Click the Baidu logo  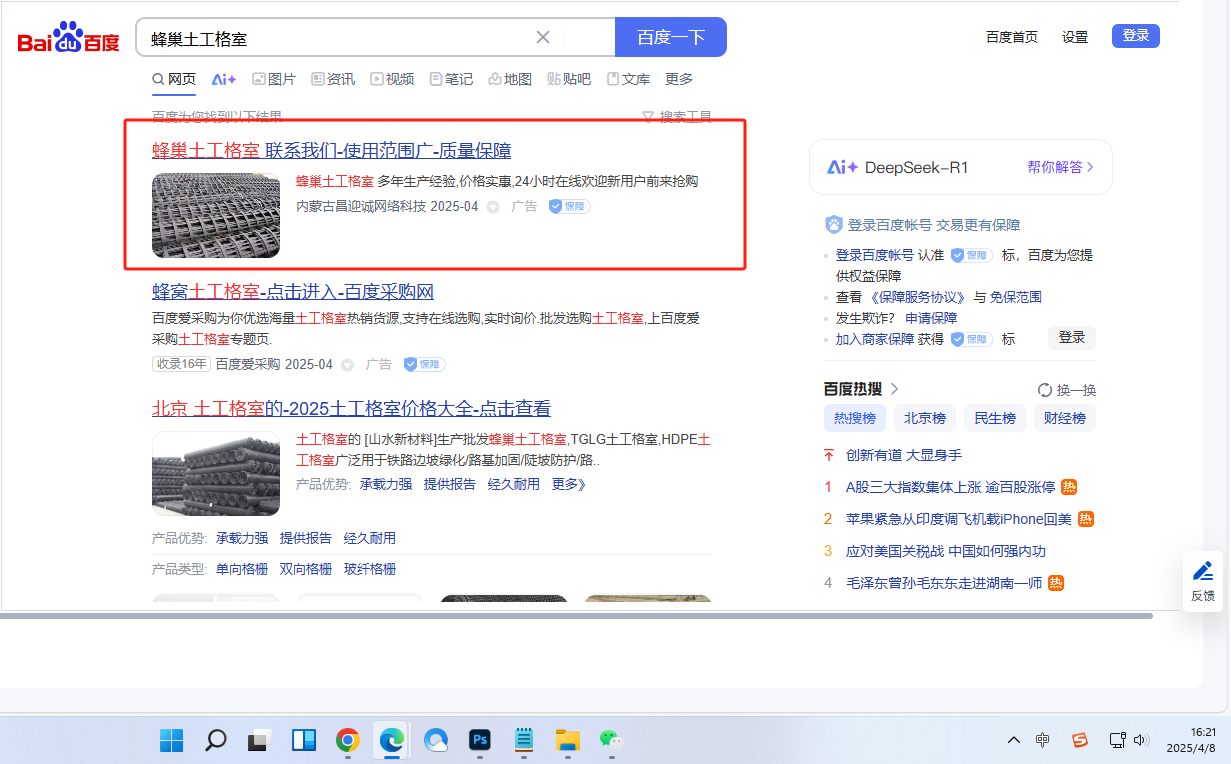[68, 38]
